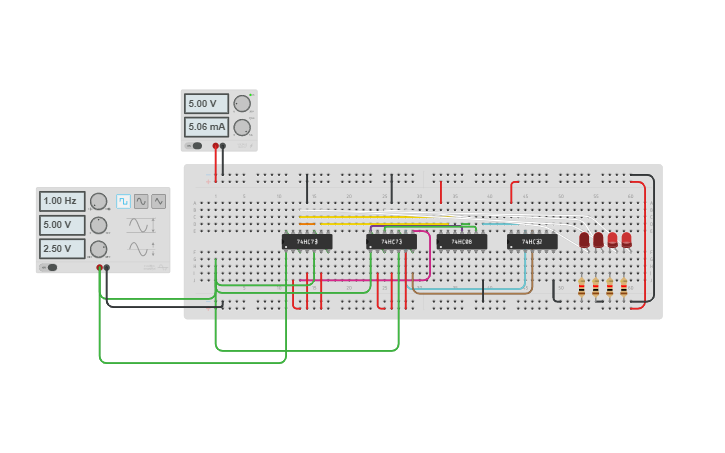
Task: Select the rightmost resistor on the breadboard
Action: coord(624,287)
